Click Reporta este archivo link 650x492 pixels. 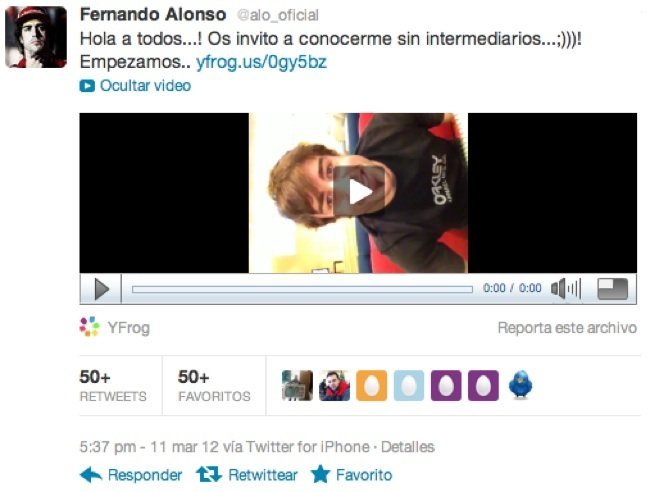[567, 328]
